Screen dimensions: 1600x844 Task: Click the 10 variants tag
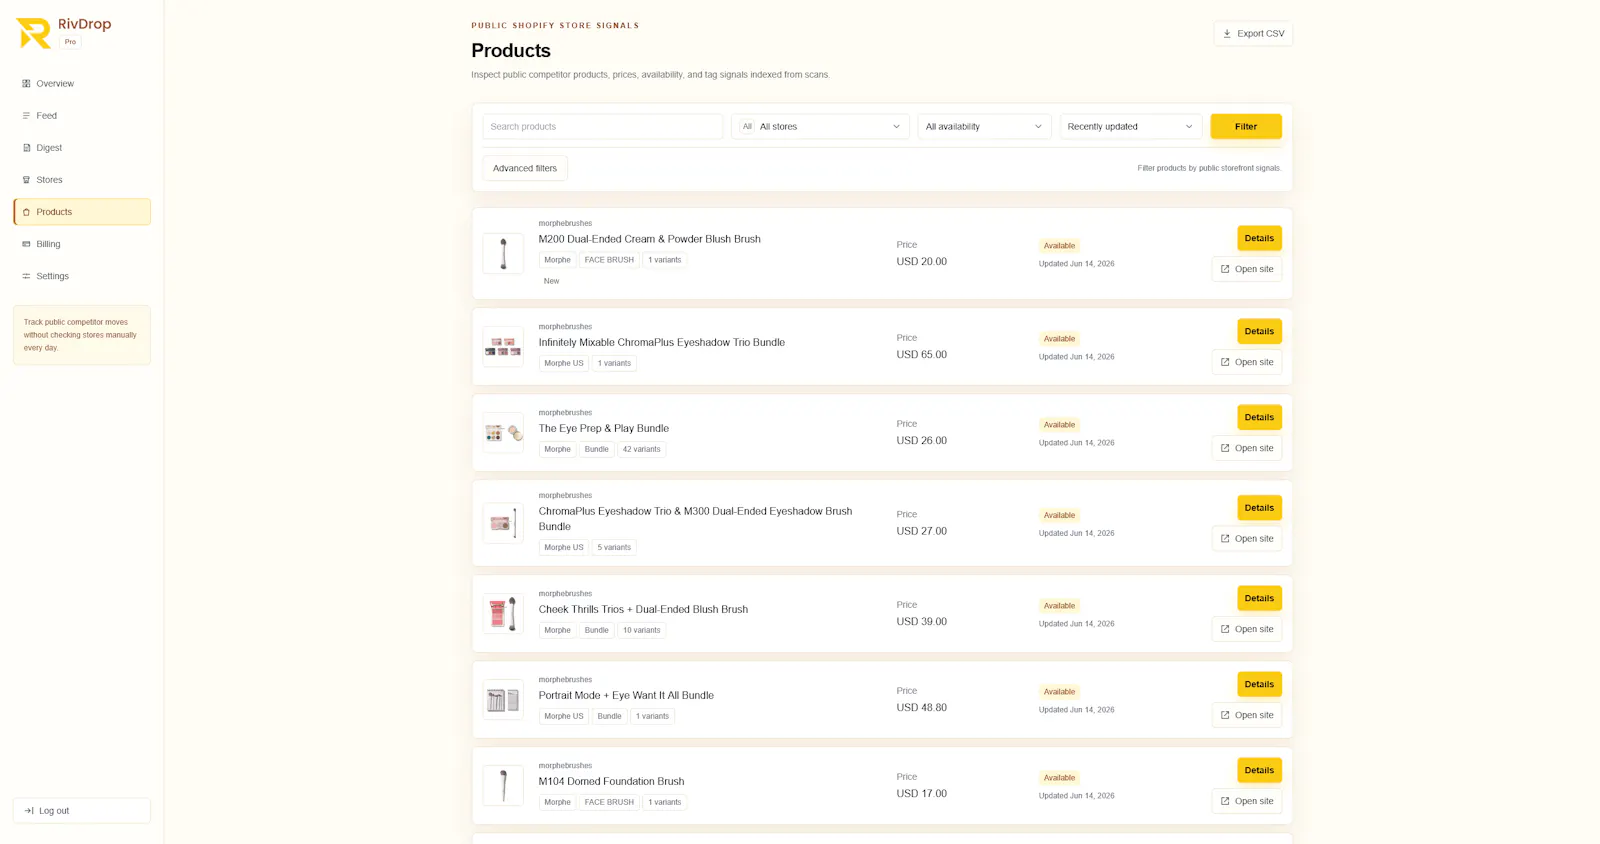pos(642,630)
